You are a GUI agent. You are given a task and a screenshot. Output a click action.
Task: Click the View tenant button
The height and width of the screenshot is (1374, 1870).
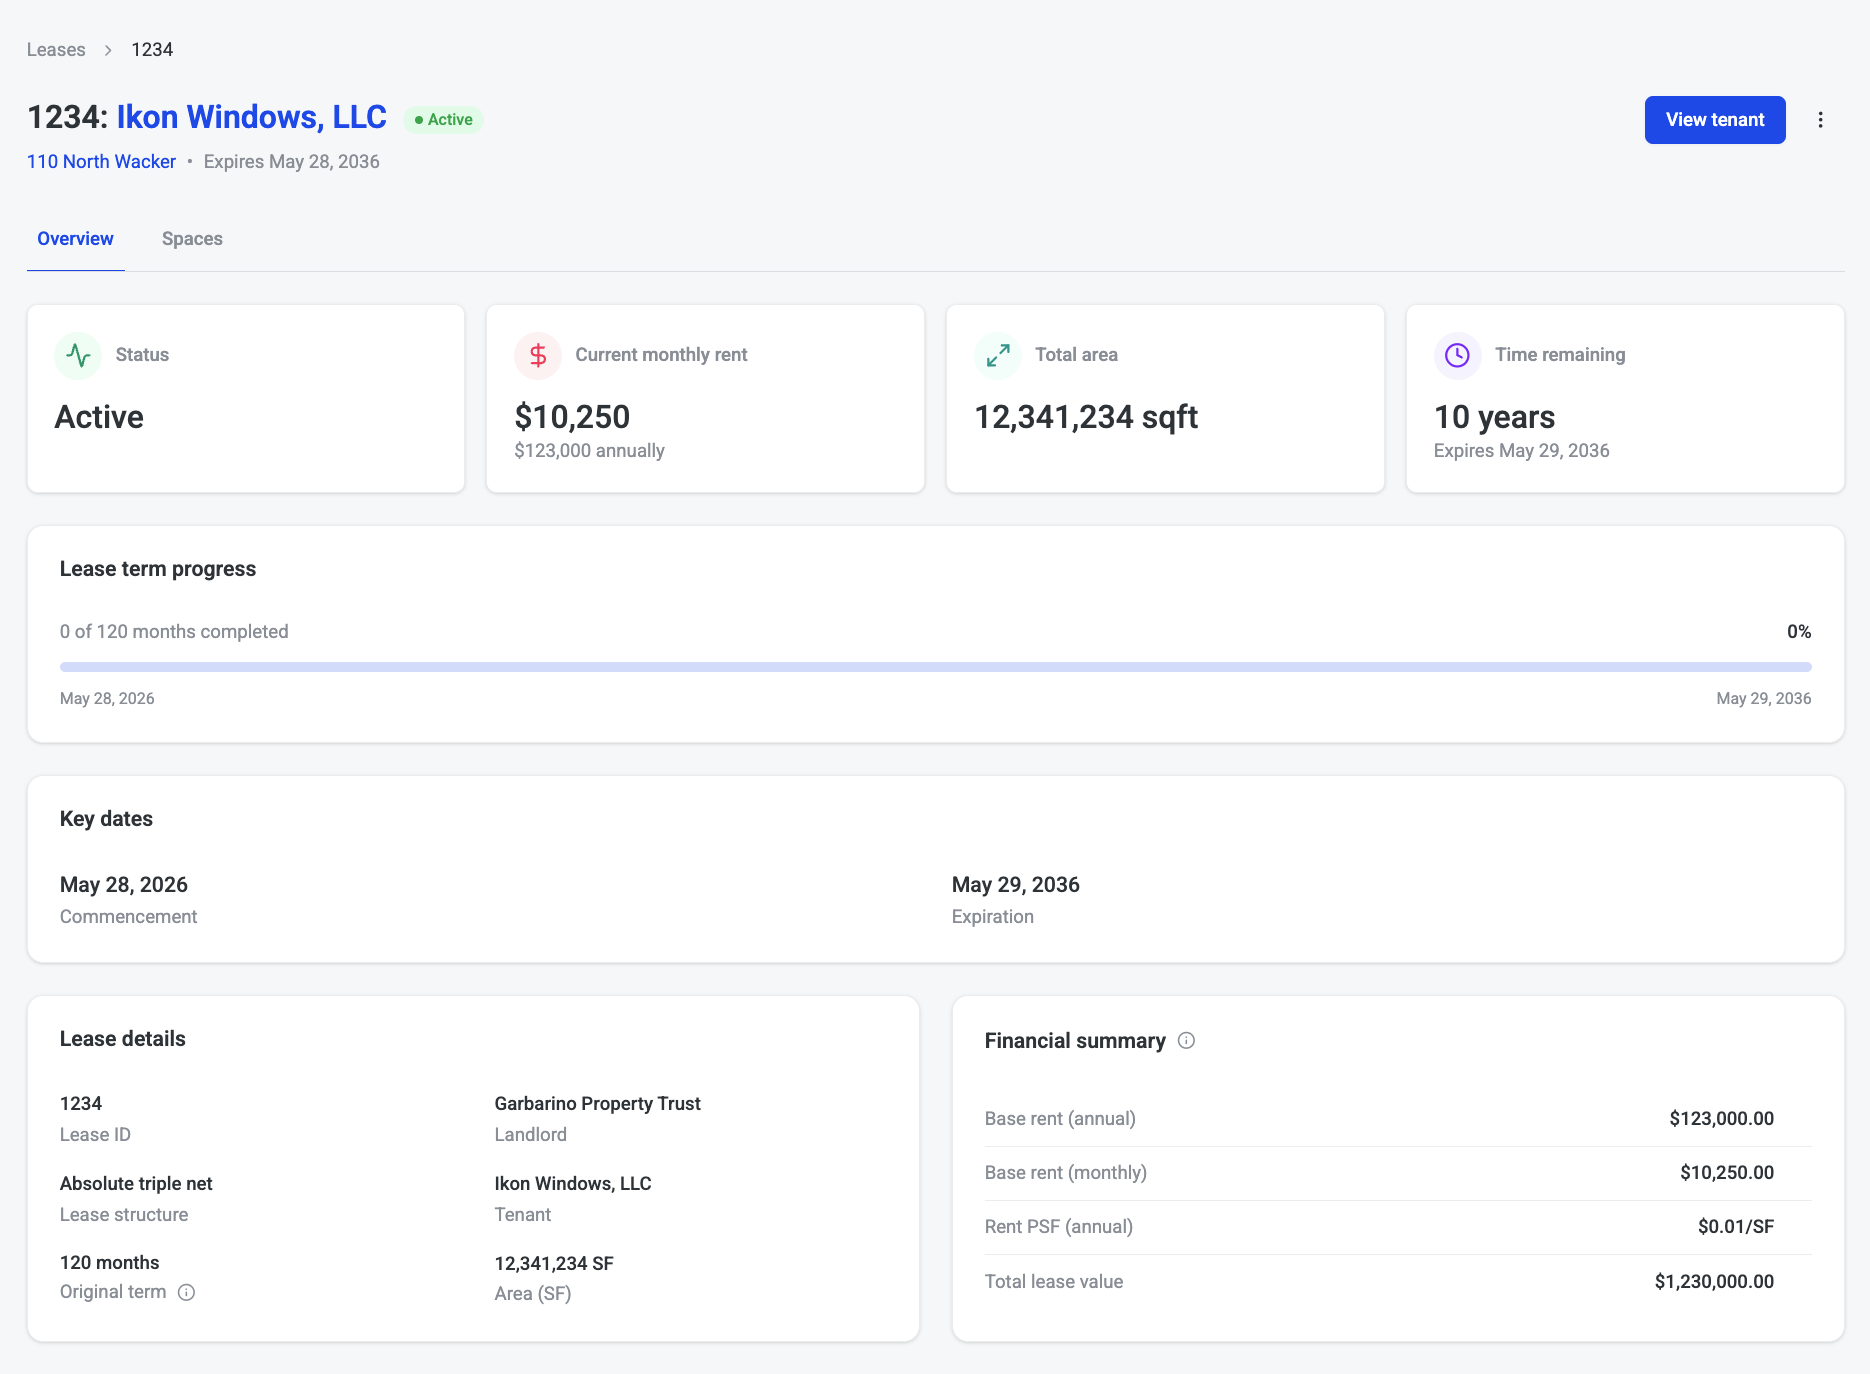coord(1715,120)
